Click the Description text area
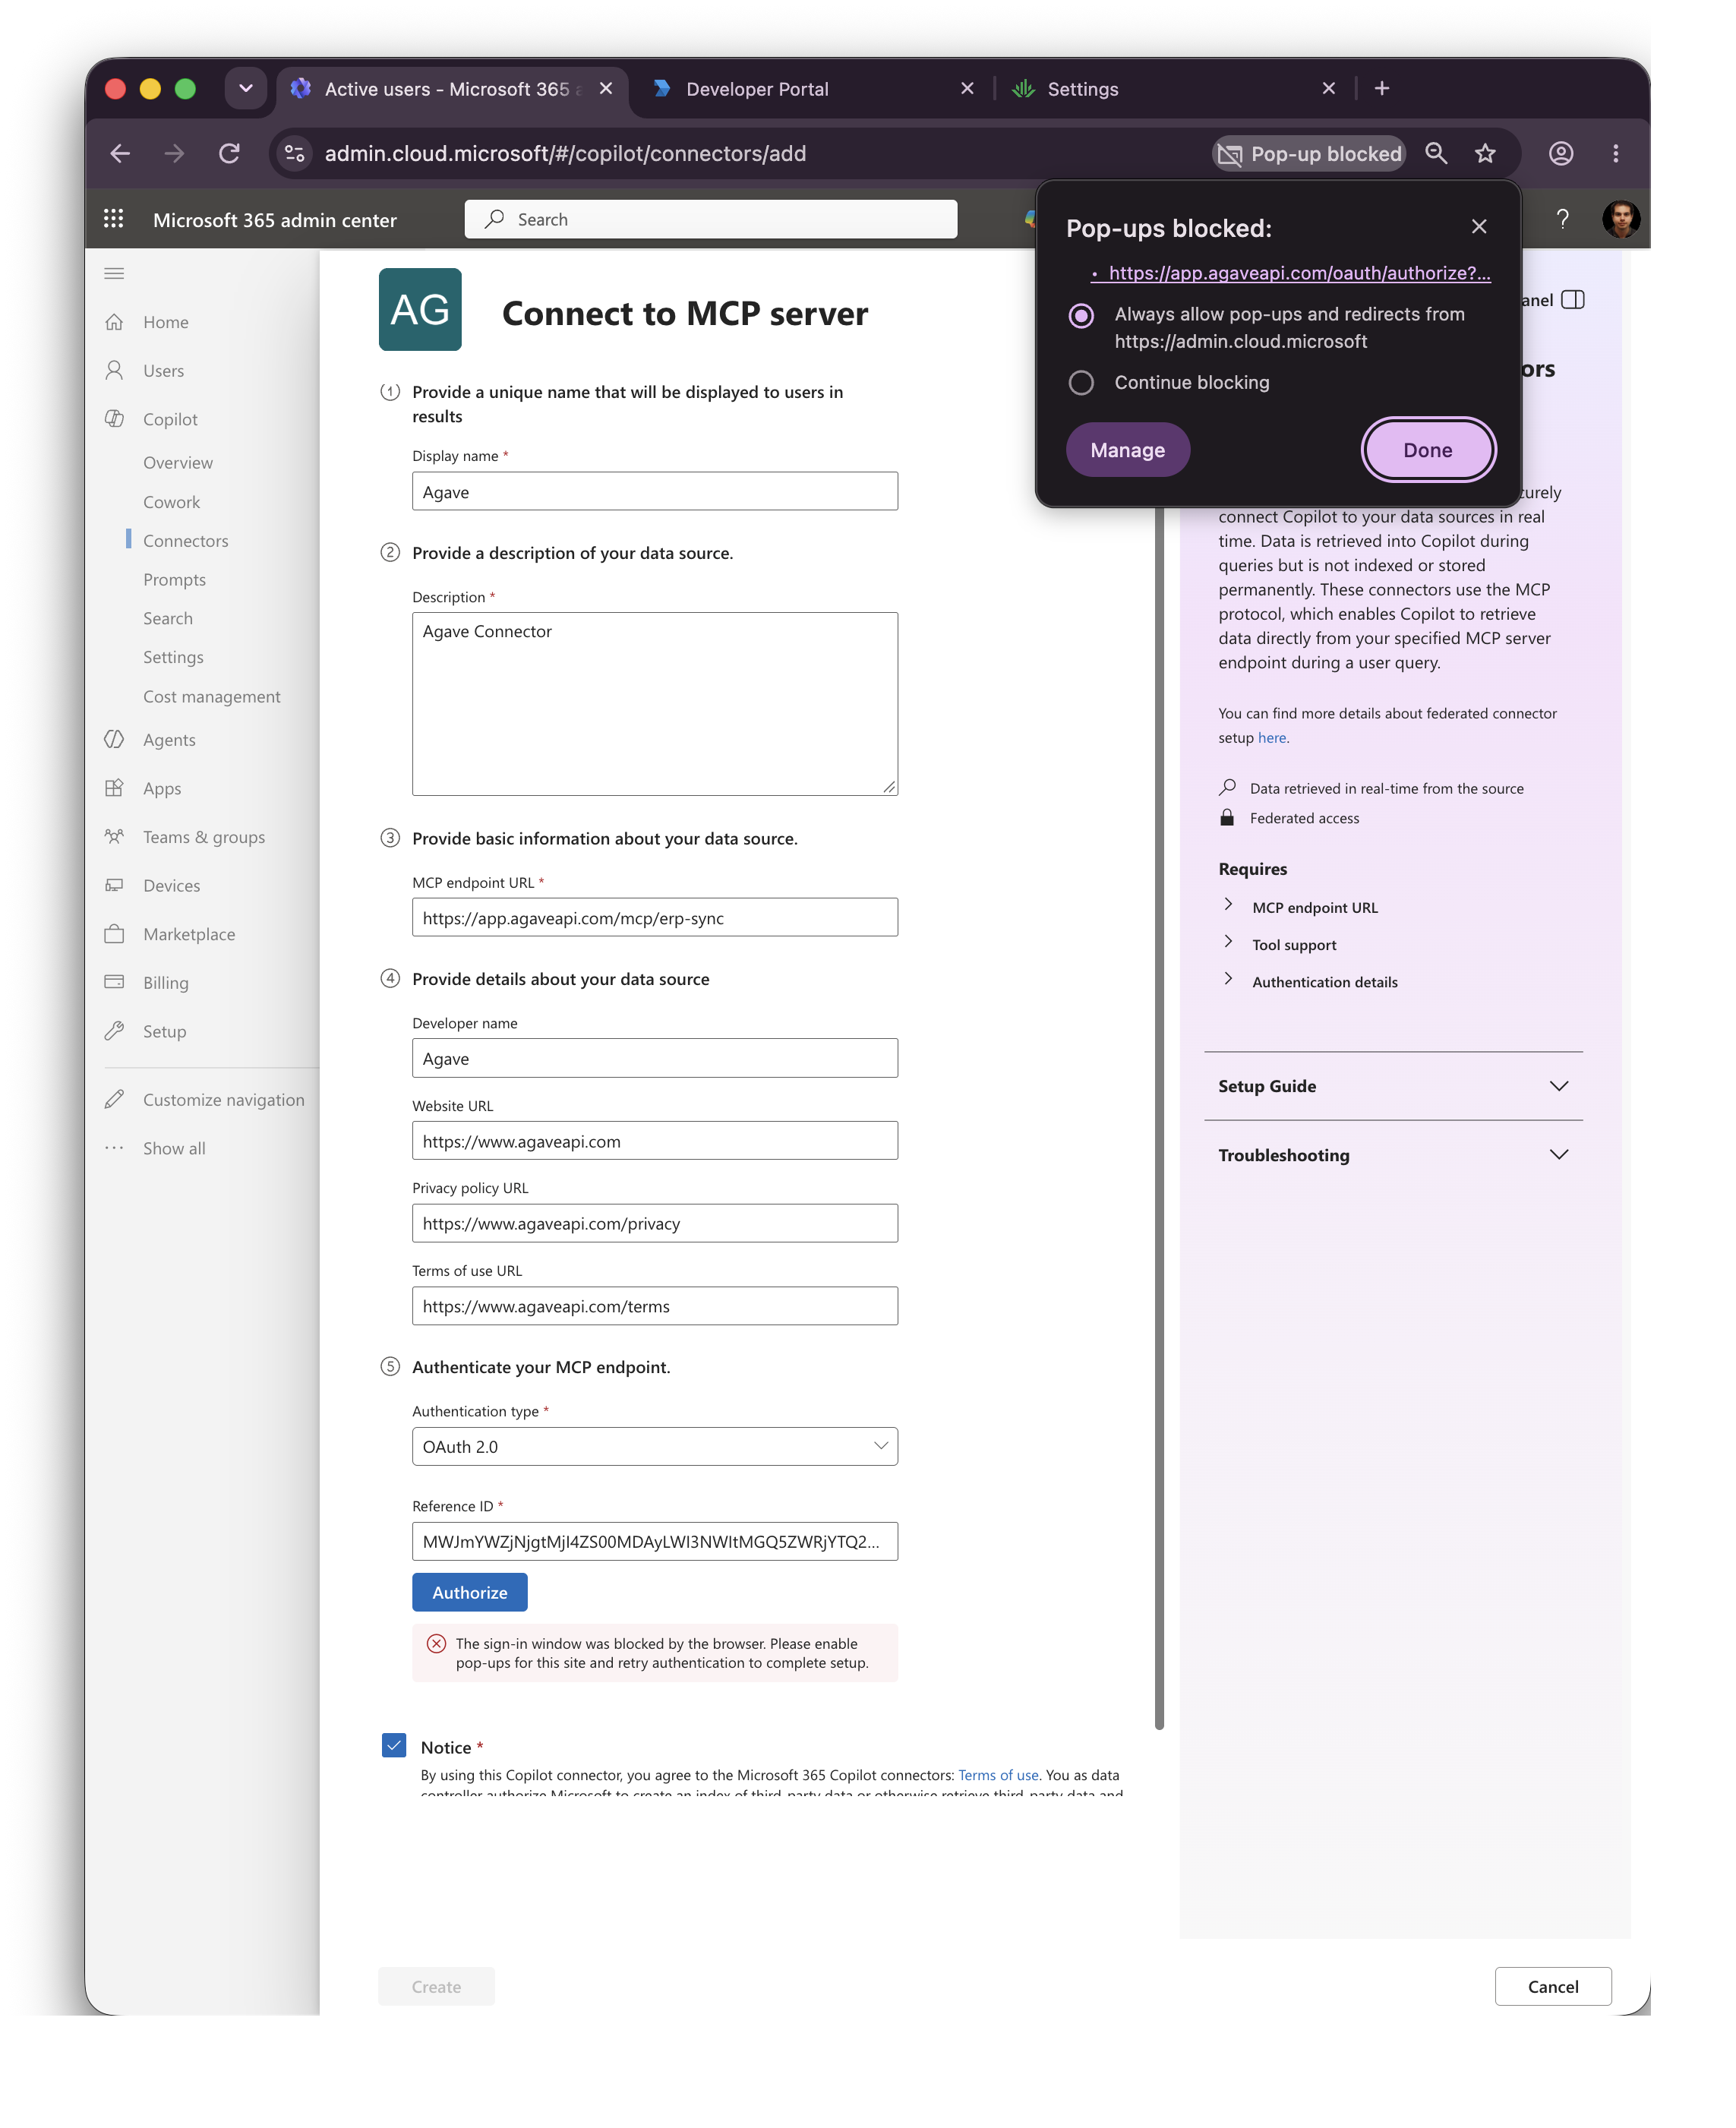This screenshot has height=2128, width=1736. click(655, 704)
